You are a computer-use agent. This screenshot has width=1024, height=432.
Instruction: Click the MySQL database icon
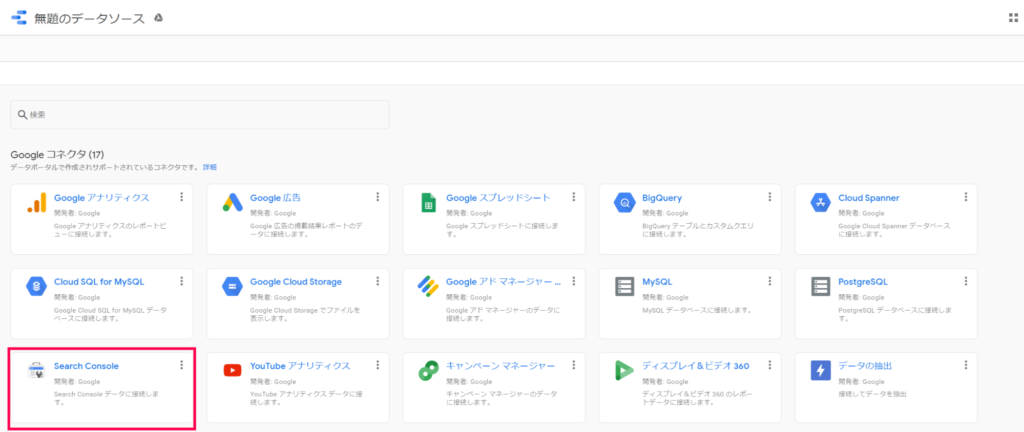click(x=624, y=286)
